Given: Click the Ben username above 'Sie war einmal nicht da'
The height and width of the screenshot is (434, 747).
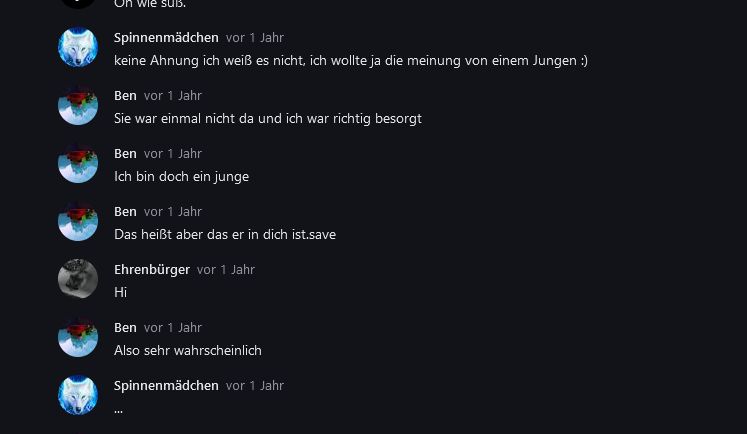Looking at the screenshot, I should 125,96.
